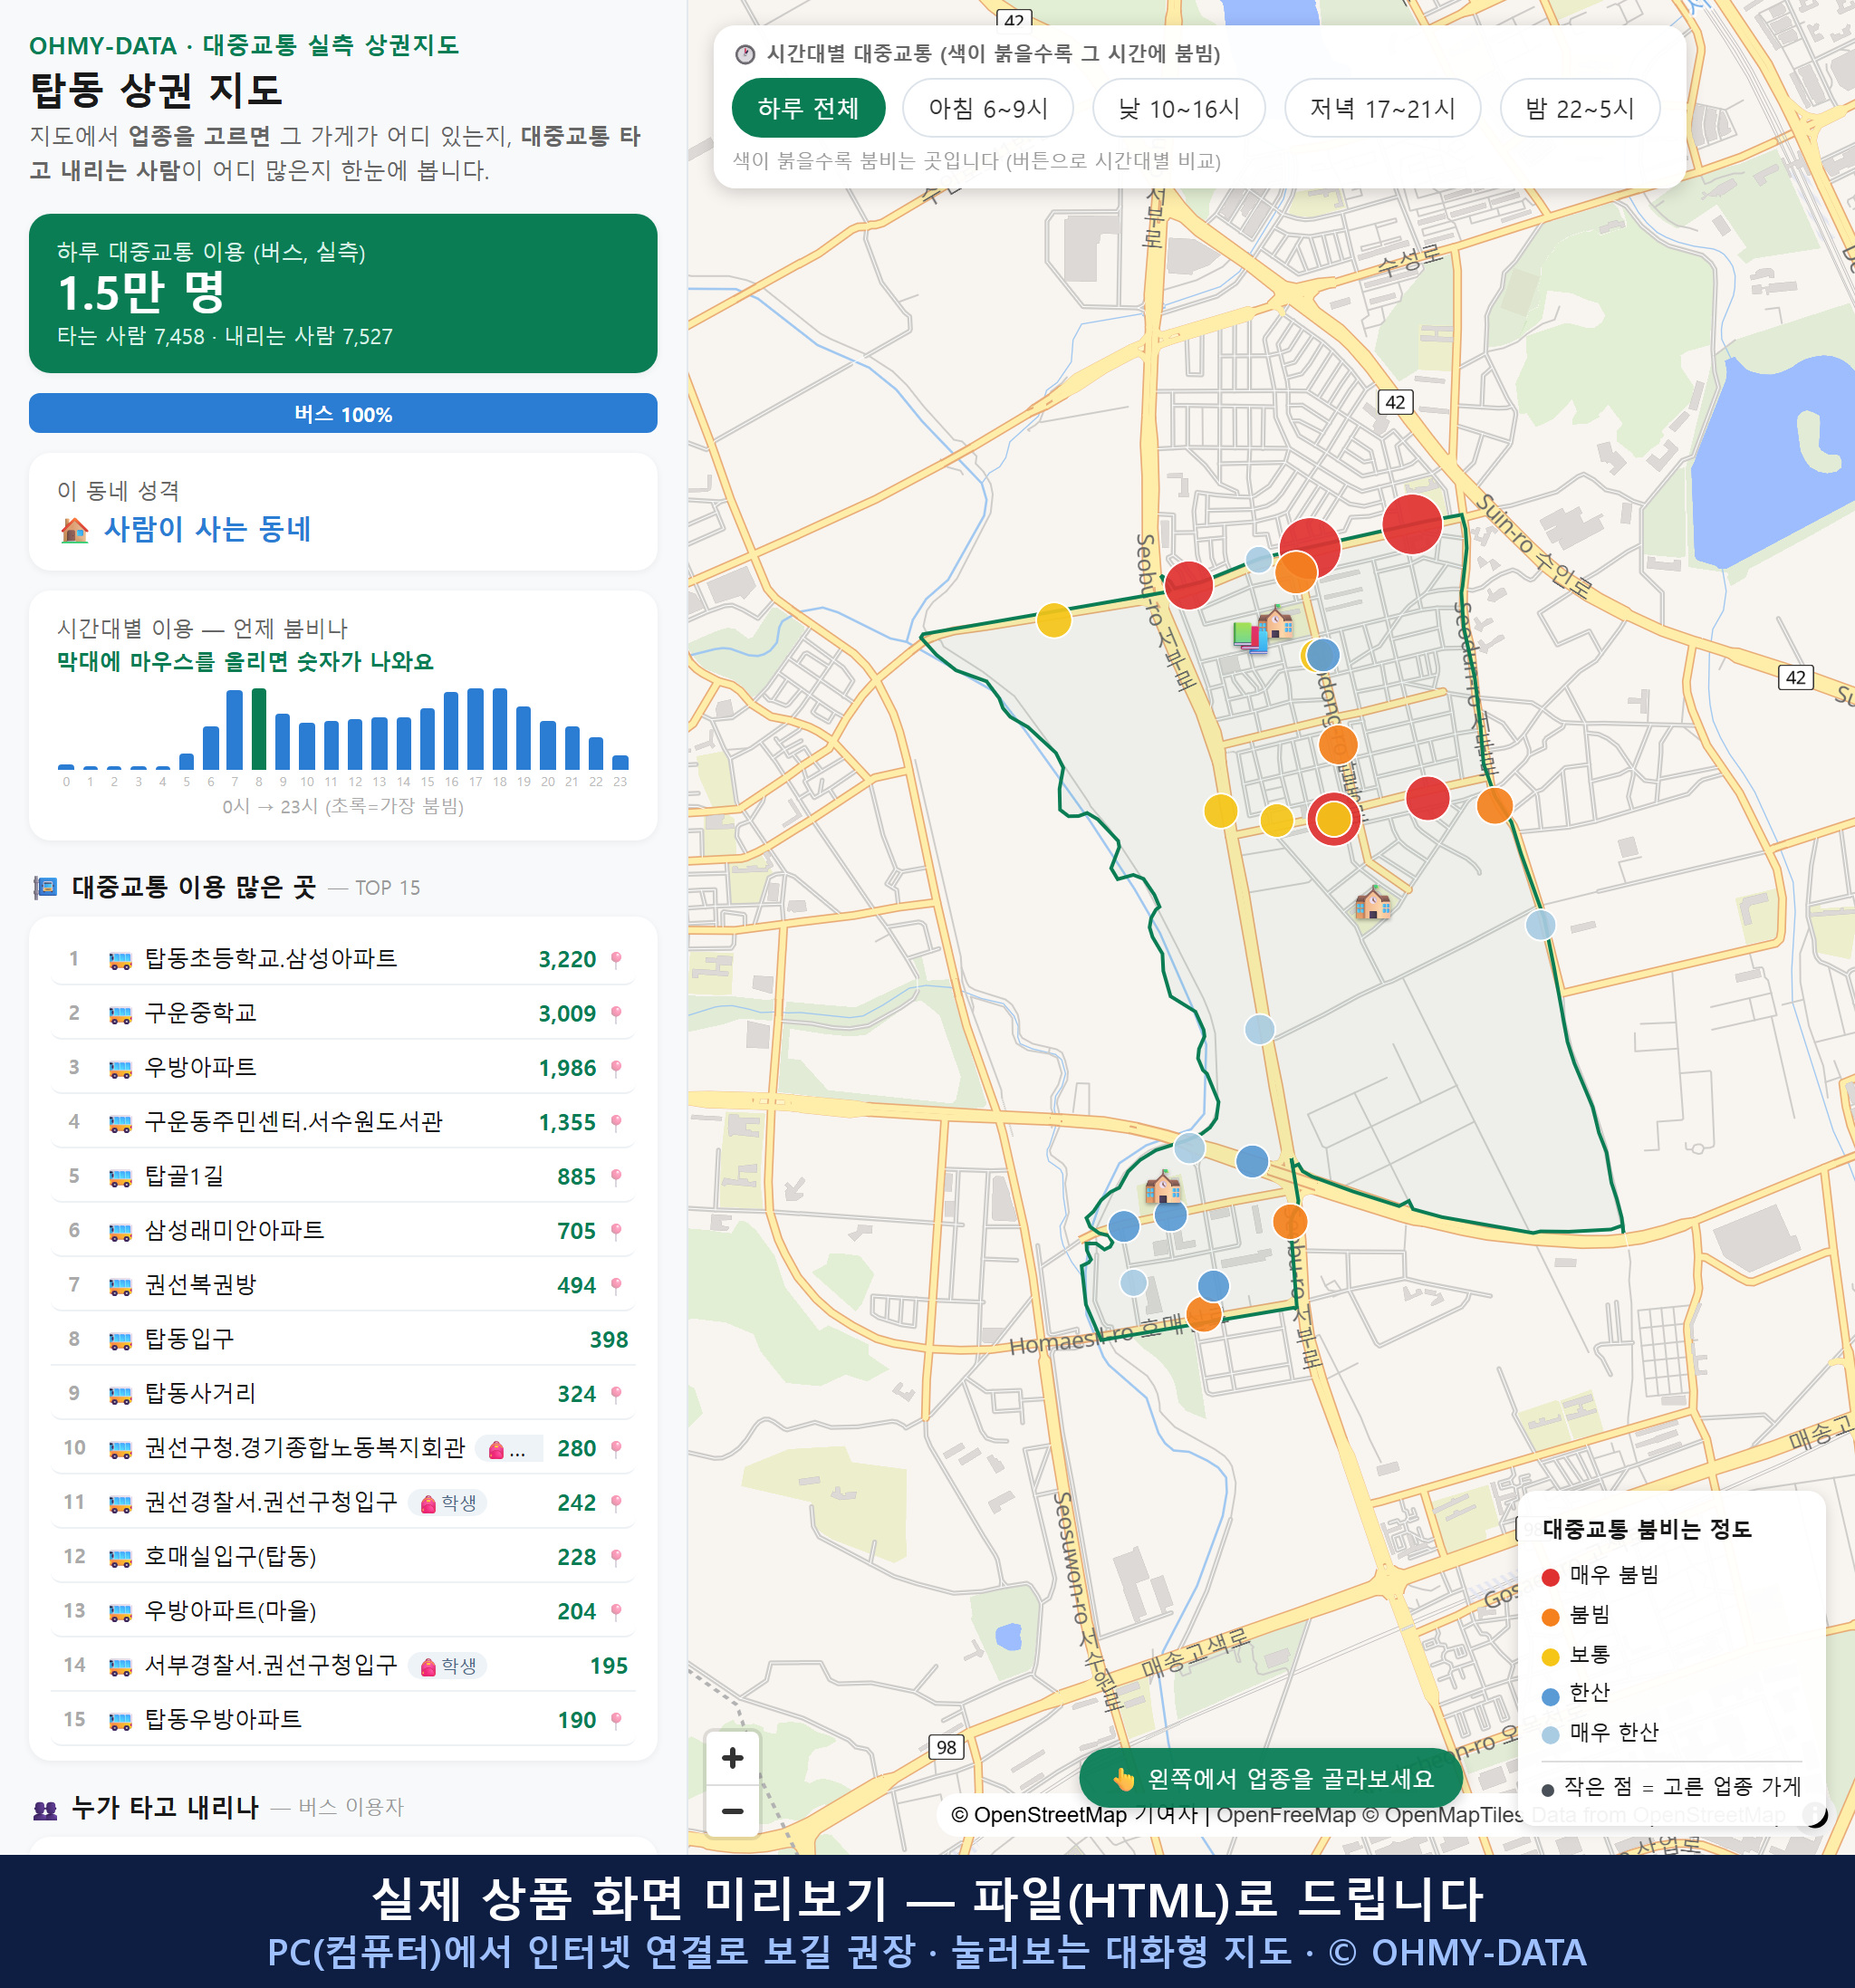Click the yellow 보통 legend dot
The height and width of the screenshot is (1988, 1855).
pyautogui.click(x=1551, y=1657)
